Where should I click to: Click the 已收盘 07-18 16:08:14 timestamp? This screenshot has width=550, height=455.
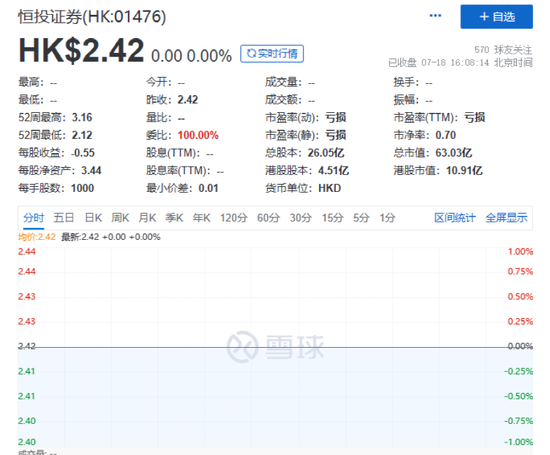[x=460, y=63]
